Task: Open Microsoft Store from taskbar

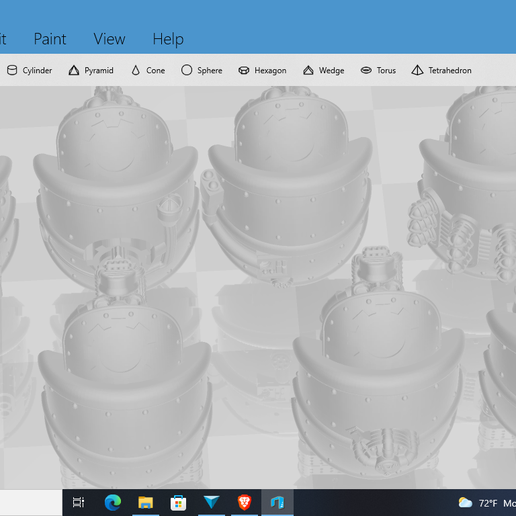Action: pos(178,502)
